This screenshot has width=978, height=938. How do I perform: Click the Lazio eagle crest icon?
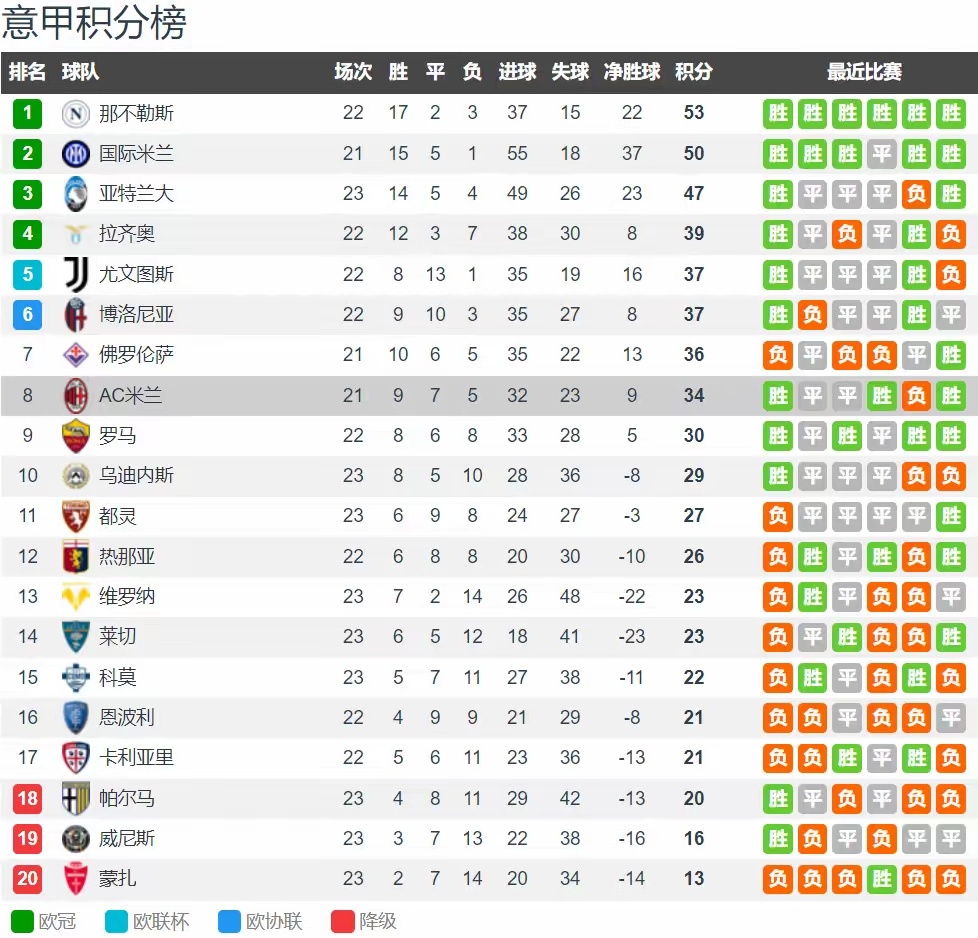coord(76,234)
